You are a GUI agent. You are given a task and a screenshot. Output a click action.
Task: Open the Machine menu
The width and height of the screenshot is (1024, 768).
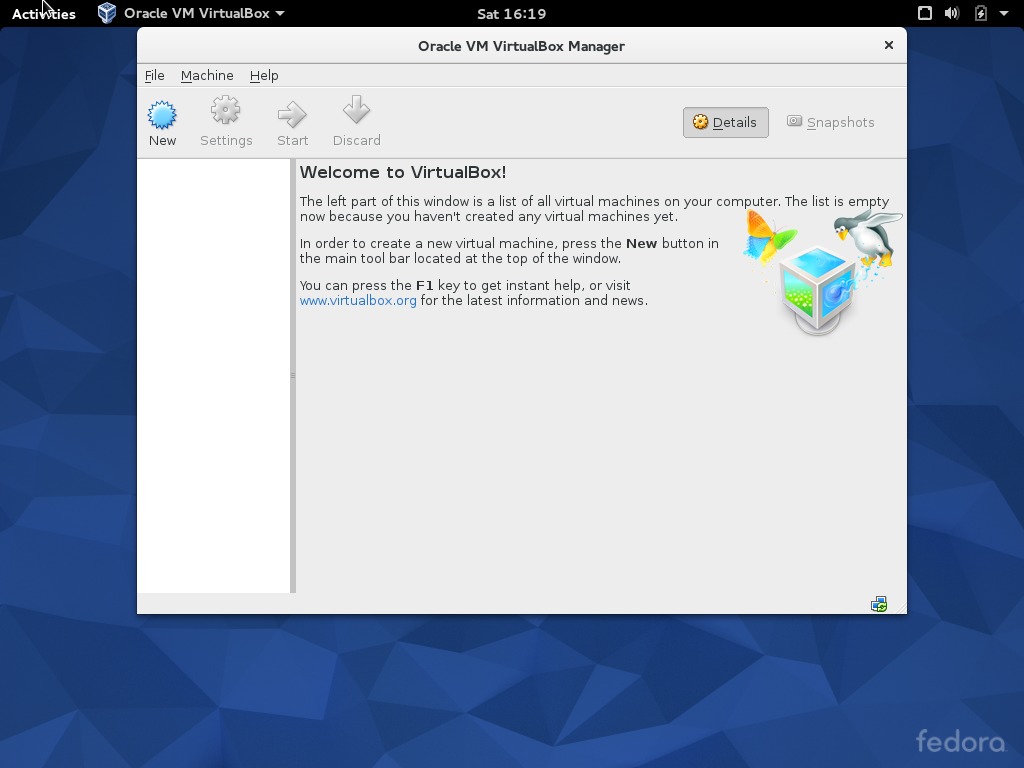[x=207, y=75]
